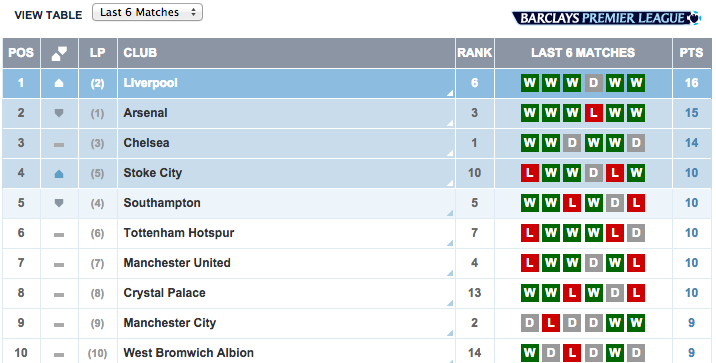Click Southampton's down-arrow movement icon
Screen dimensions: 716x363
click(59, 203)
